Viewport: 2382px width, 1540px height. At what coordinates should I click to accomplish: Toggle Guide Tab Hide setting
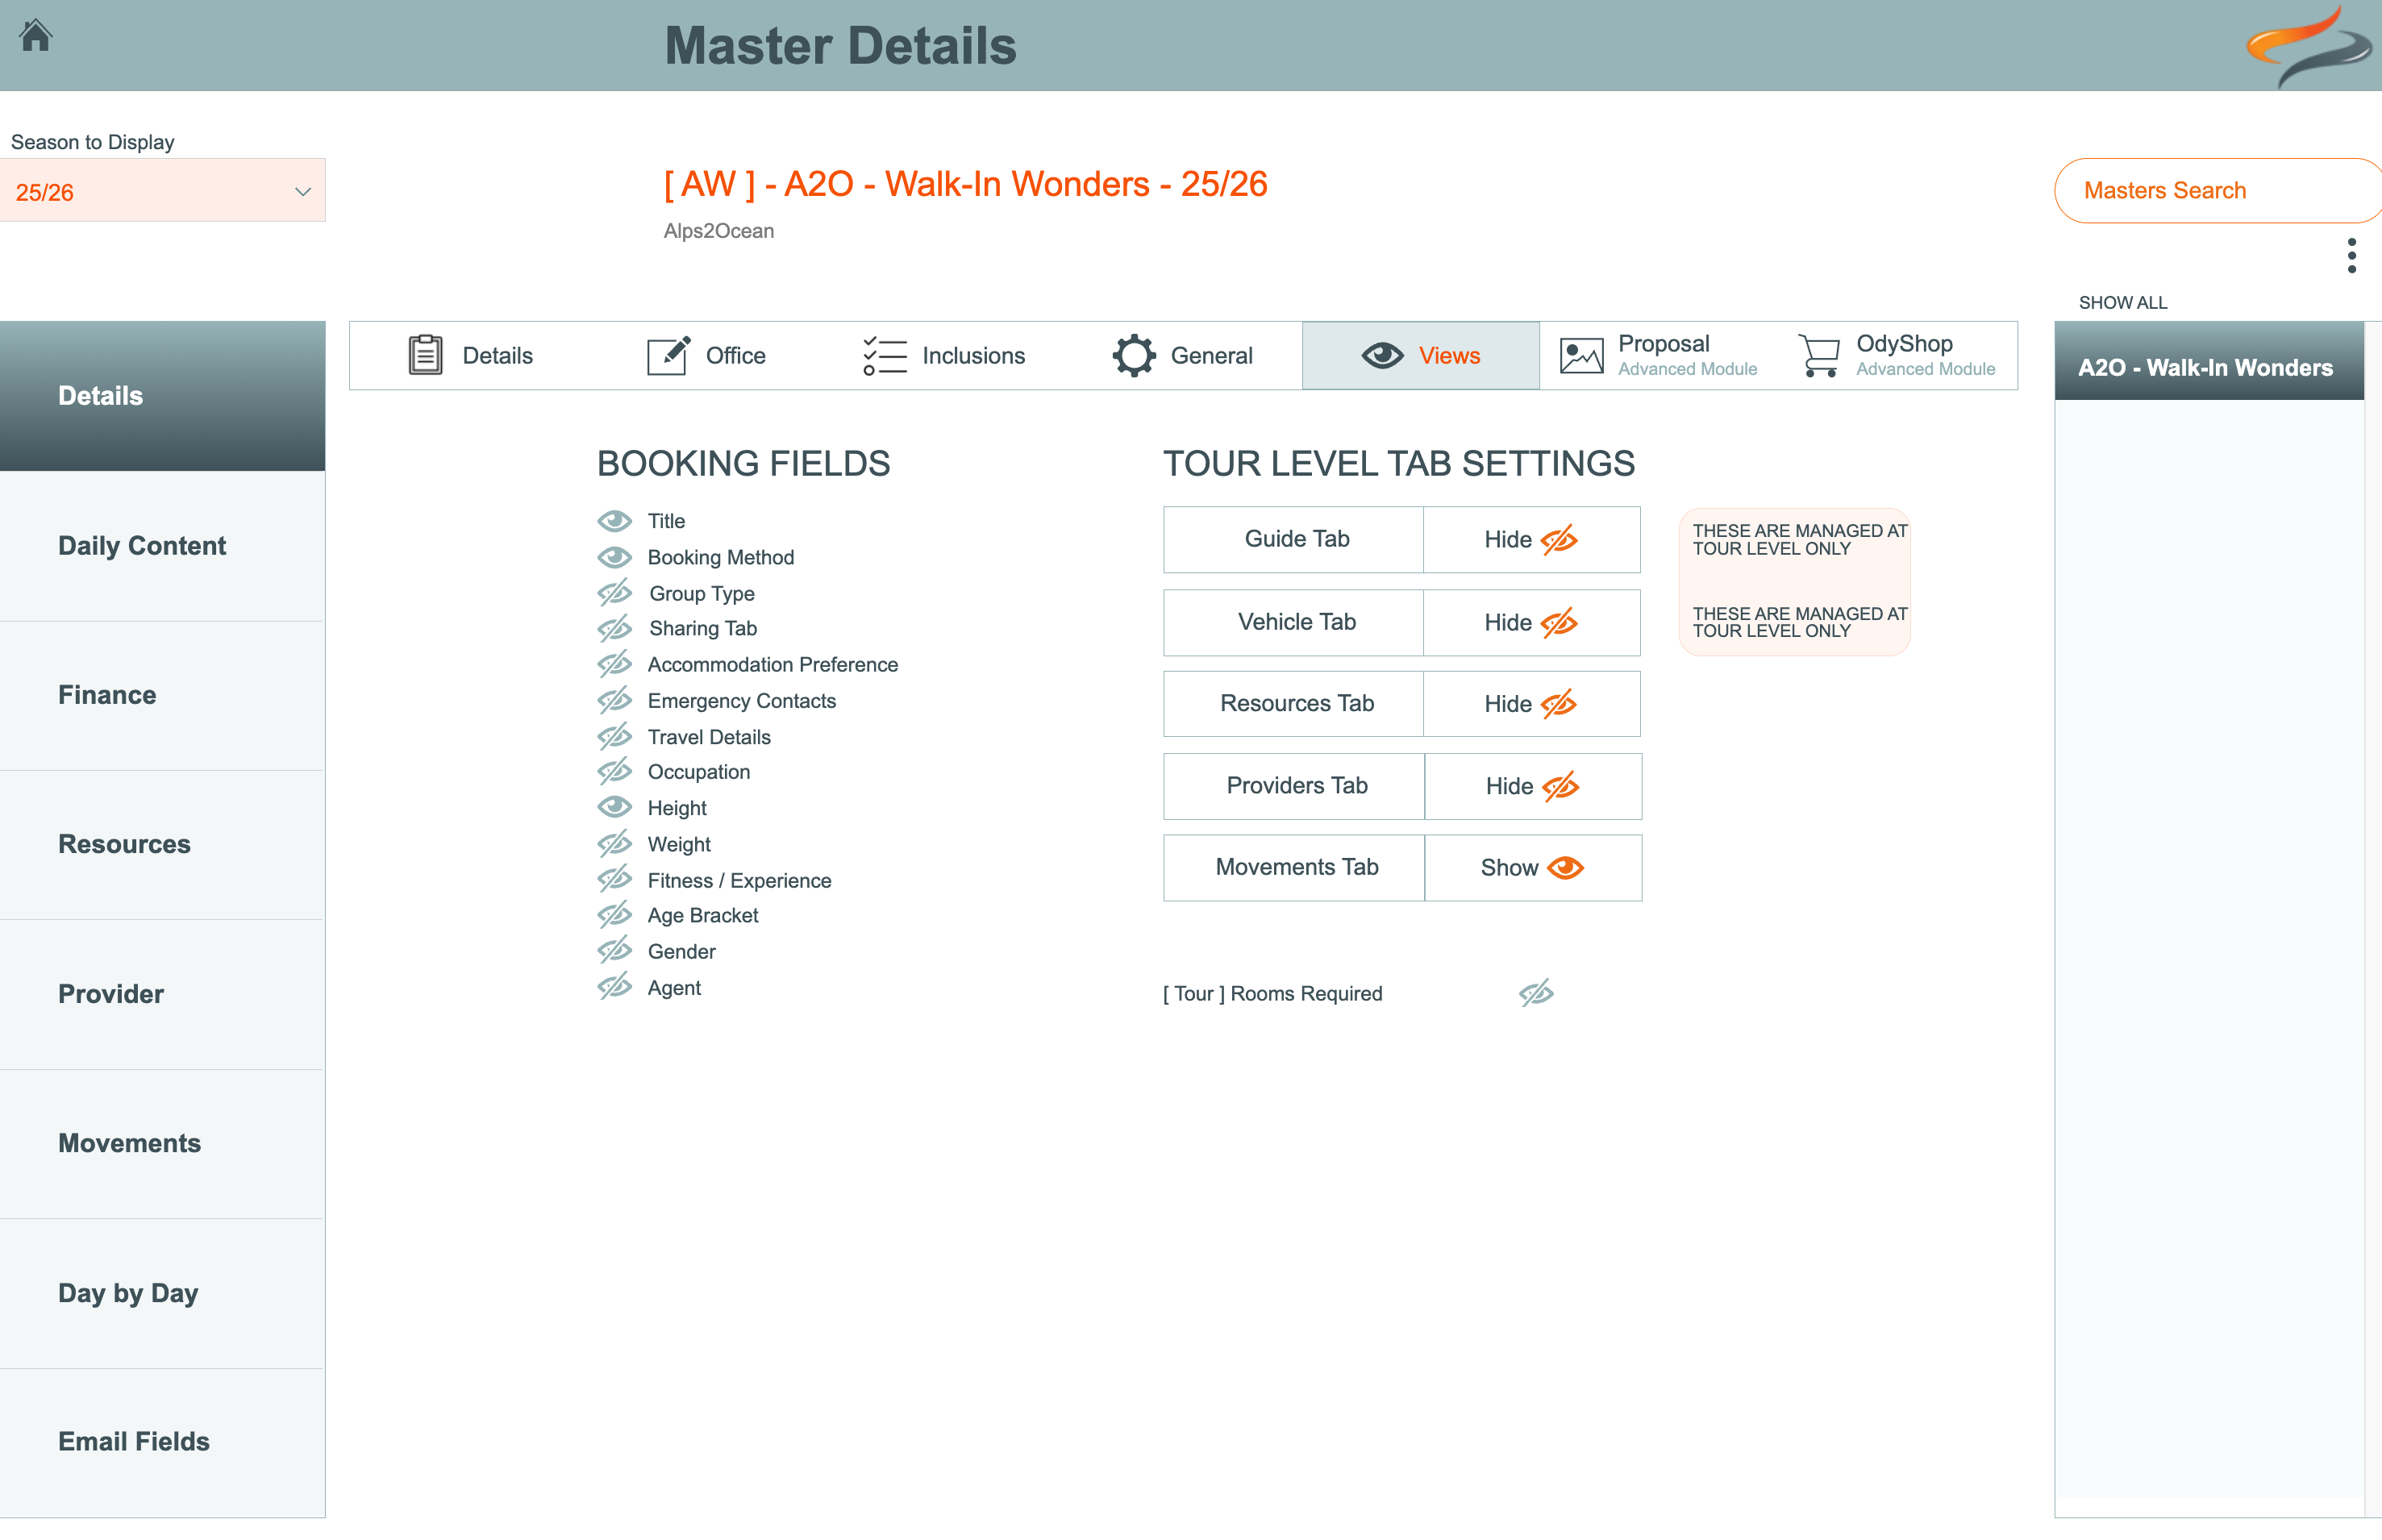[x=1531, y=540]
